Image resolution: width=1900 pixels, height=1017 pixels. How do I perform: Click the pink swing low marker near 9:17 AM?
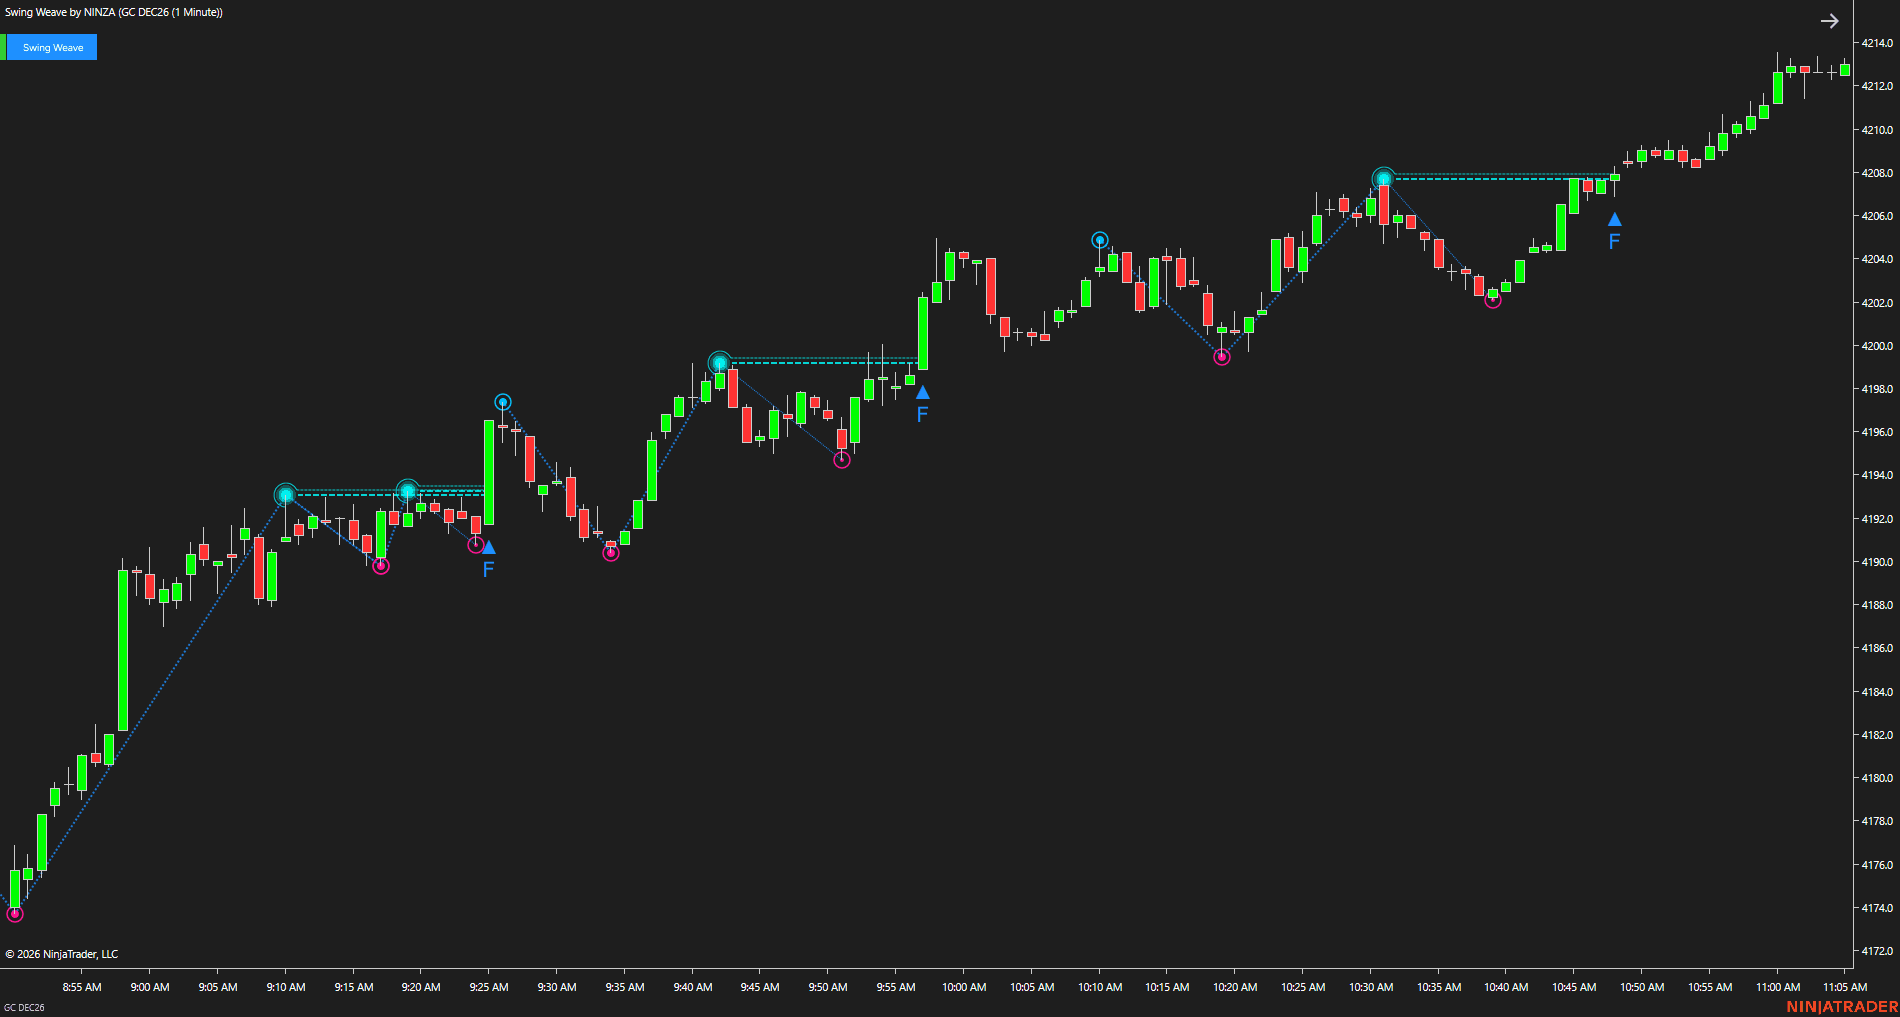coord(380,566)
